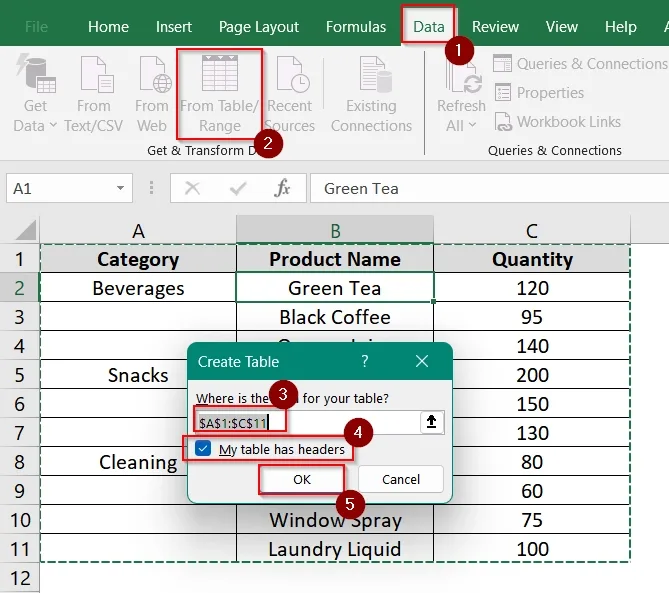Select row 1 header

coord(19,259)
